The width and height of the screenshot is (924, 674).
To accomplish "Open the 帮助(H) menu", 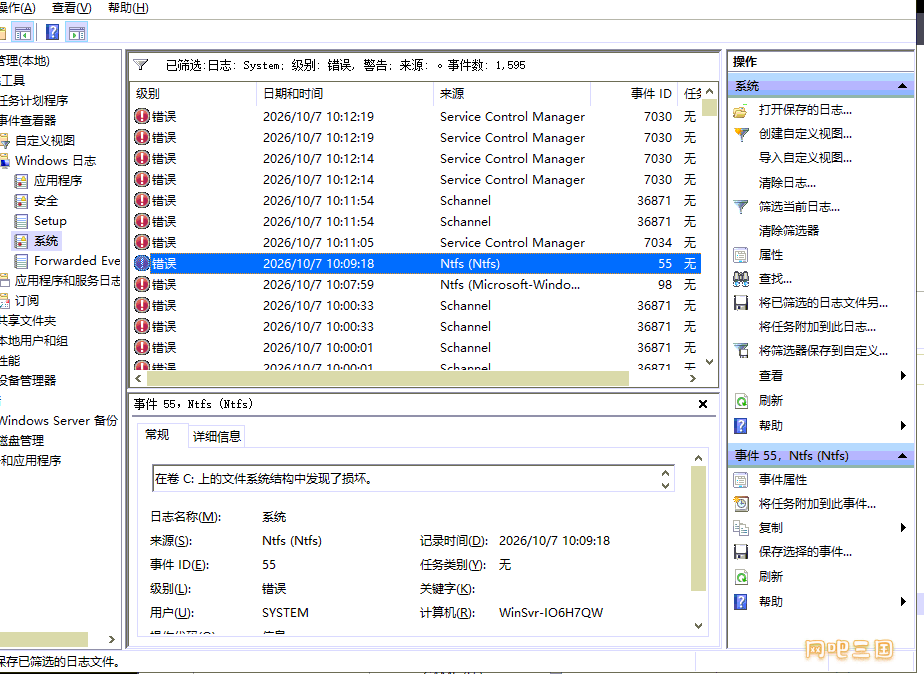I will coord(128,8).
